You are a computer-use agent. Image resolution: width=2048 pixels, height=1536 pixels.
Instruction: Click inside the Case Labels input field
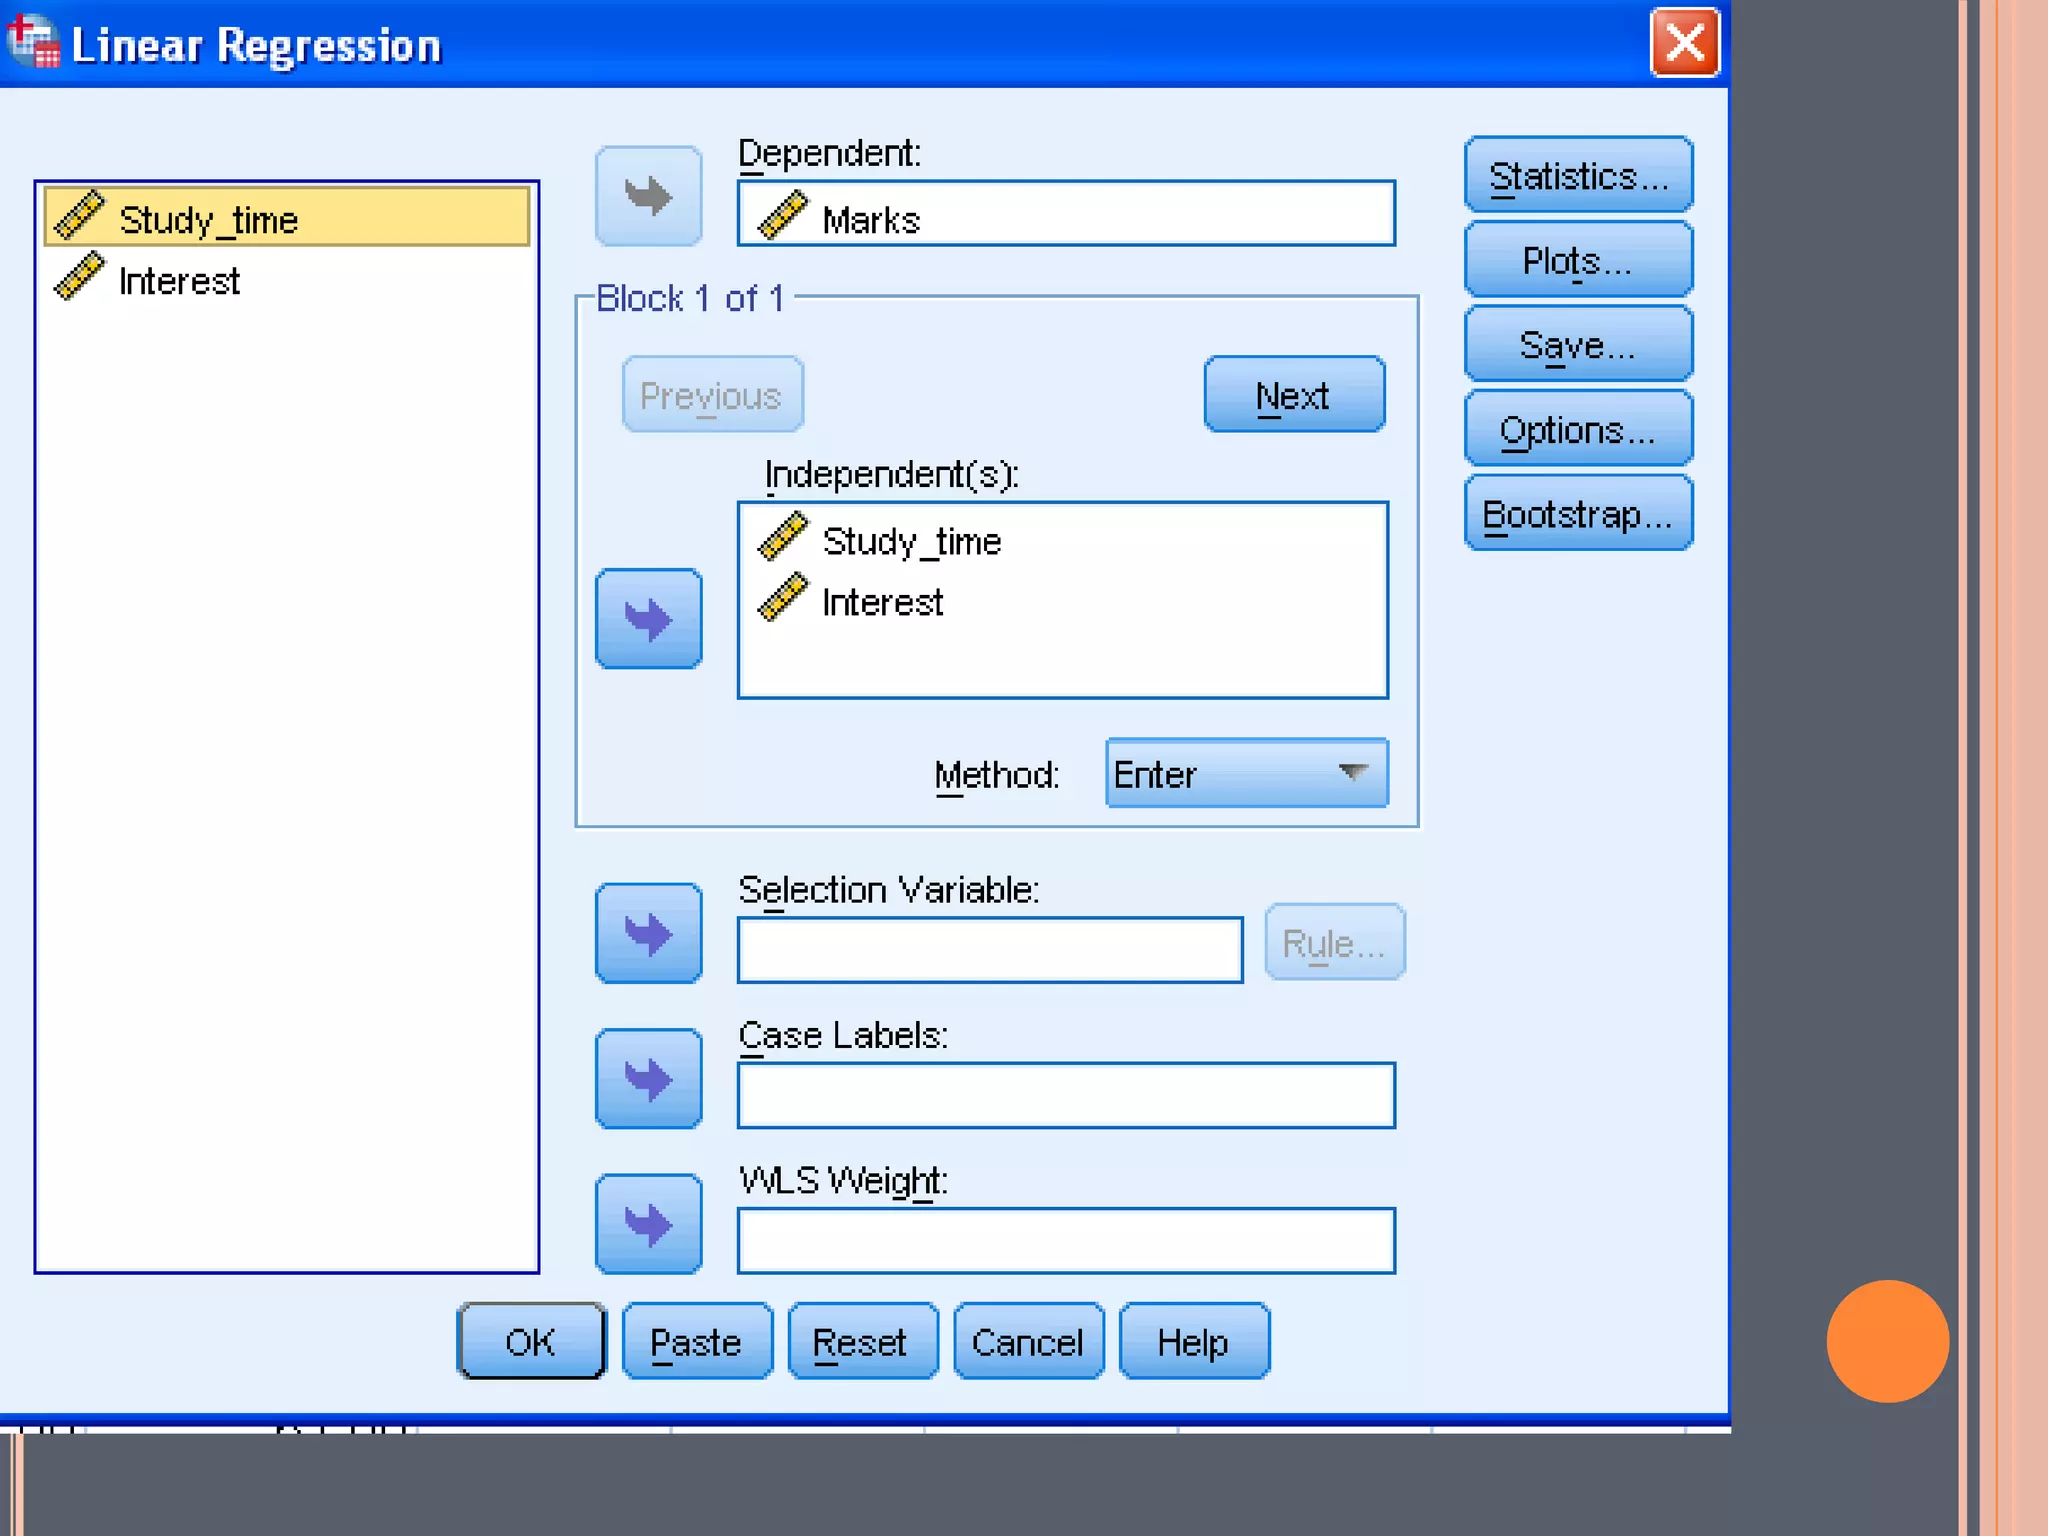1065,1096
